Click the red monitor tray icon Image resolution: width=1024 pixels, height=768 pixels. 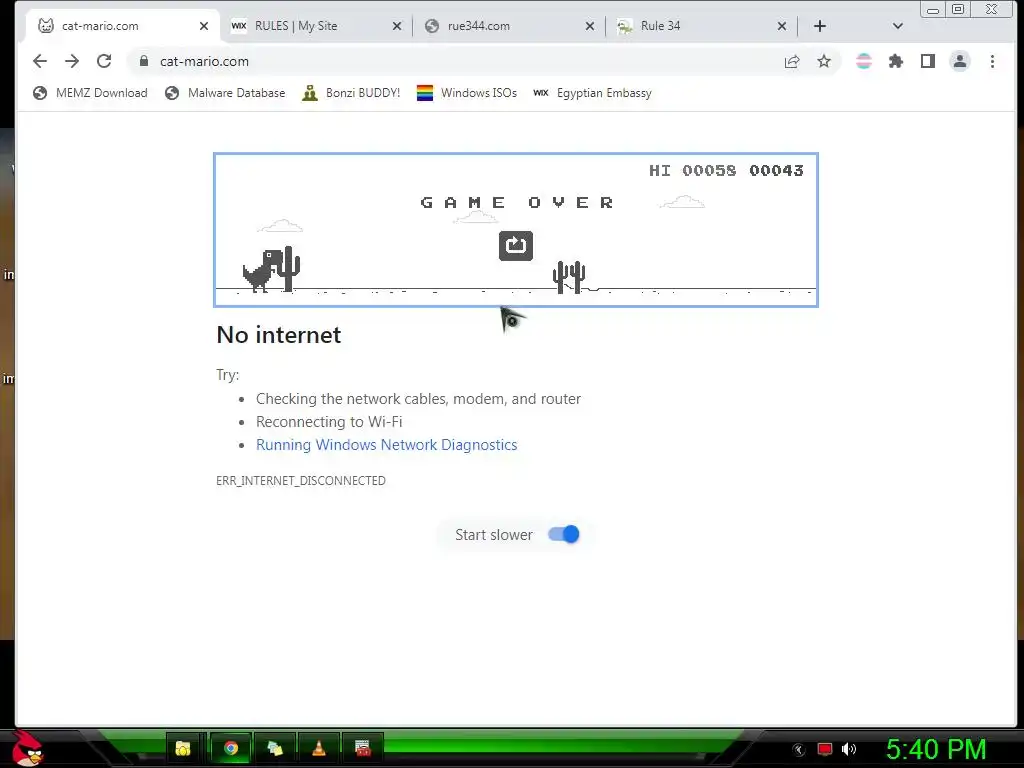[825, 749]
